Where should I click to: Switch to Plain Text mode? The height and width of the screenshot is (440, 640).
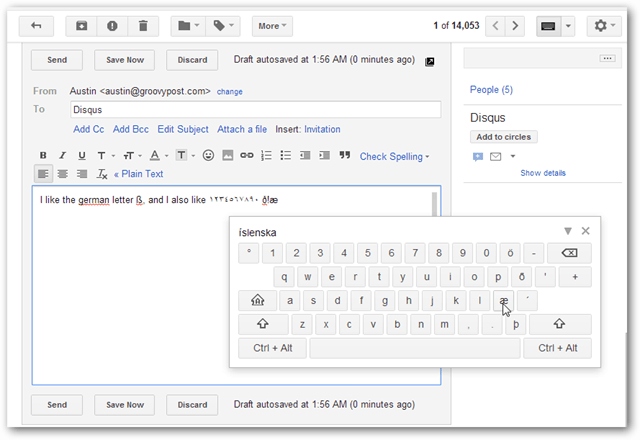pyautogui.click(x=138, y=174)
